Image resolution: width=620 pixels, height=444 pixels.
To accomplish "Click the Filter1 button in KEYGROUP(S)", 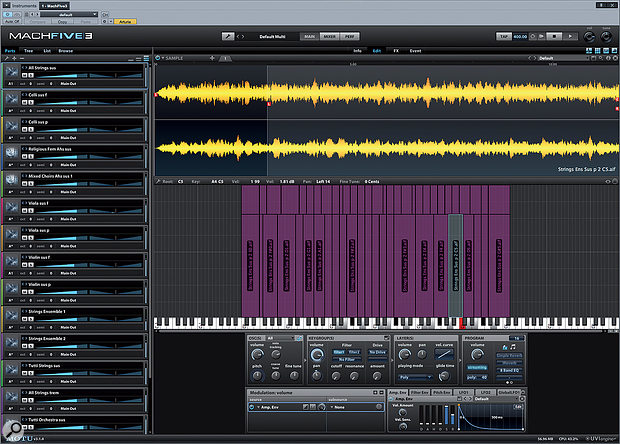I will point(339,352).
